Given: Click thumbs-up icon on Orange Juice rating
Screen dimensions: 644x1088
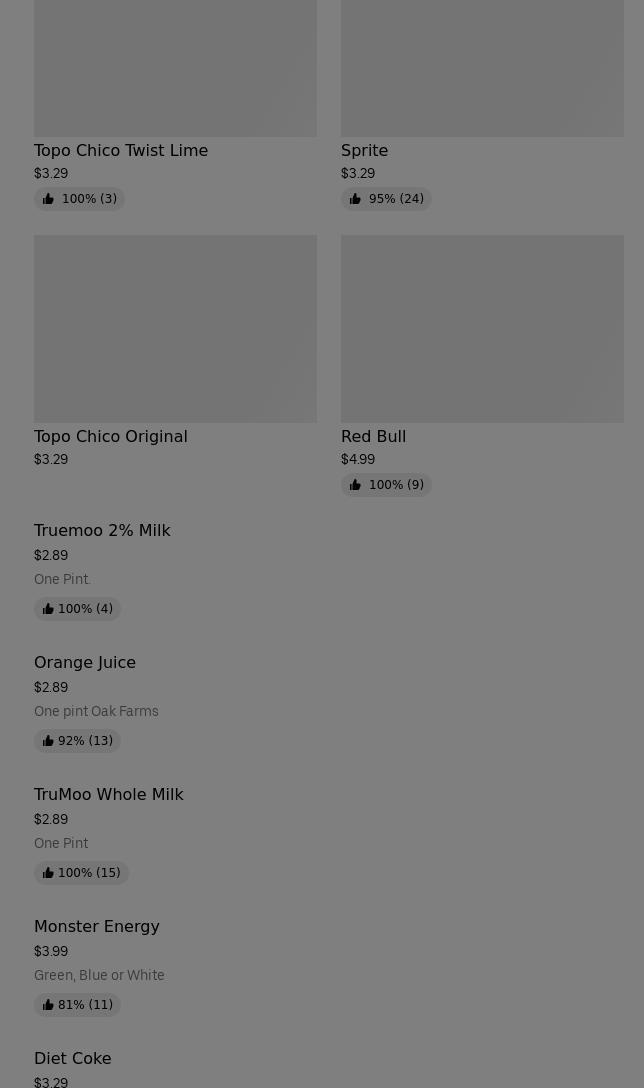Looking at the screenshot, I should click(x=48, y=740).
